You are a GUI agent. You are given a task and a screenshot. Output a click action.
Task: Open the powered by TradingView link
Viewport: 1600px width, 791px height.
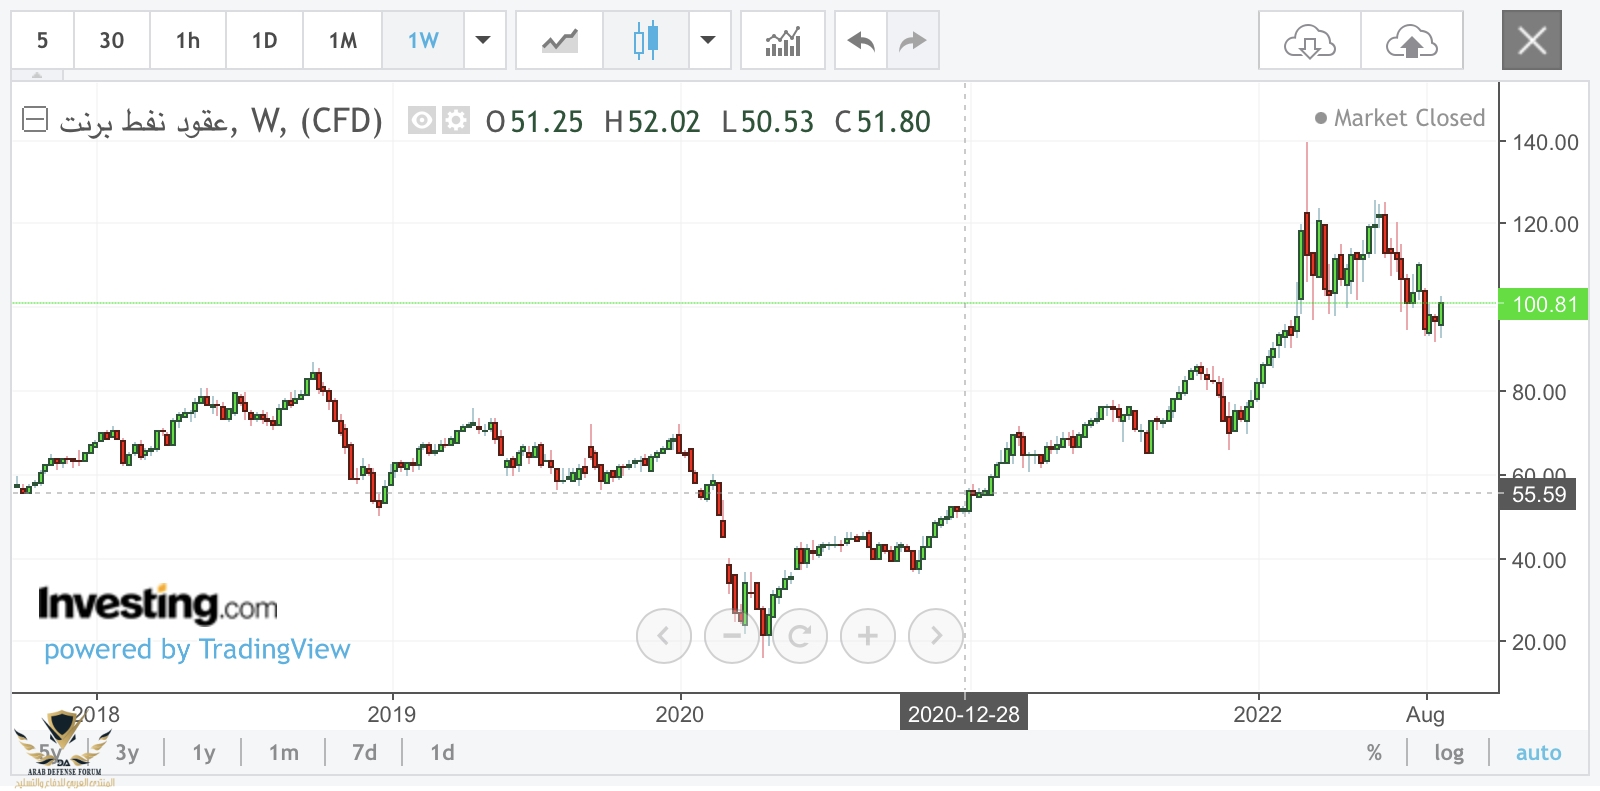pyautogui.click(x=197, y=649)
